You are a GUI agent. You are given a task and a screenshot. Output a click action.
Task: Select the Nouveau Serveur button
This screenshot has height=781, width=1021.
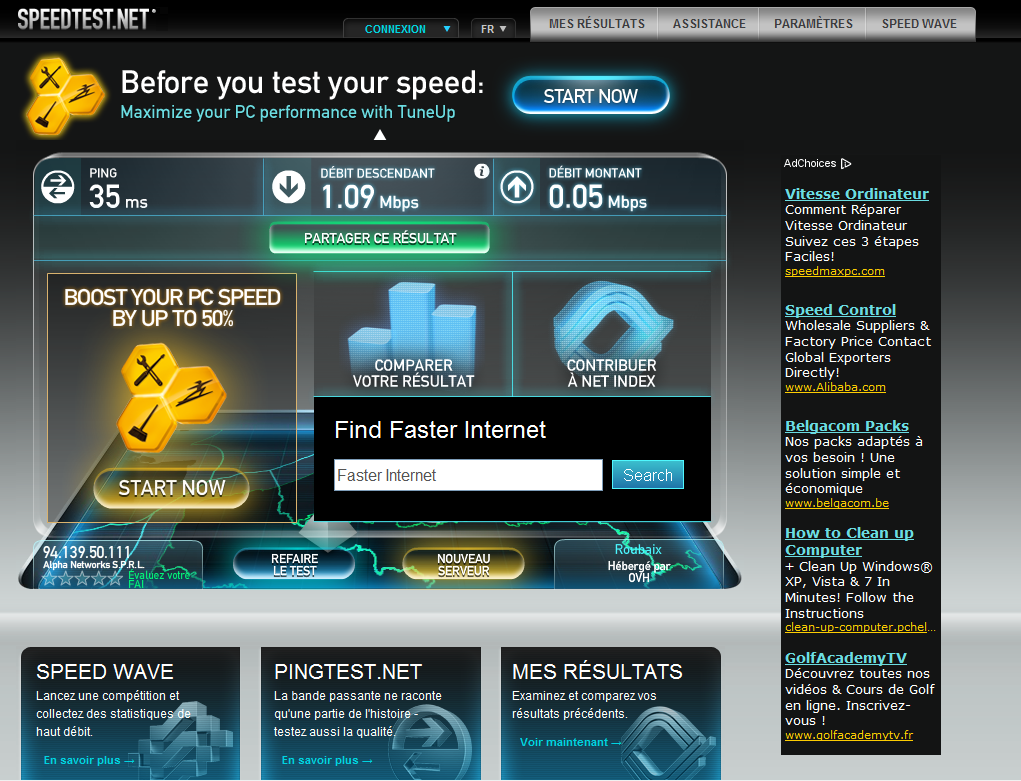[463, 565]
